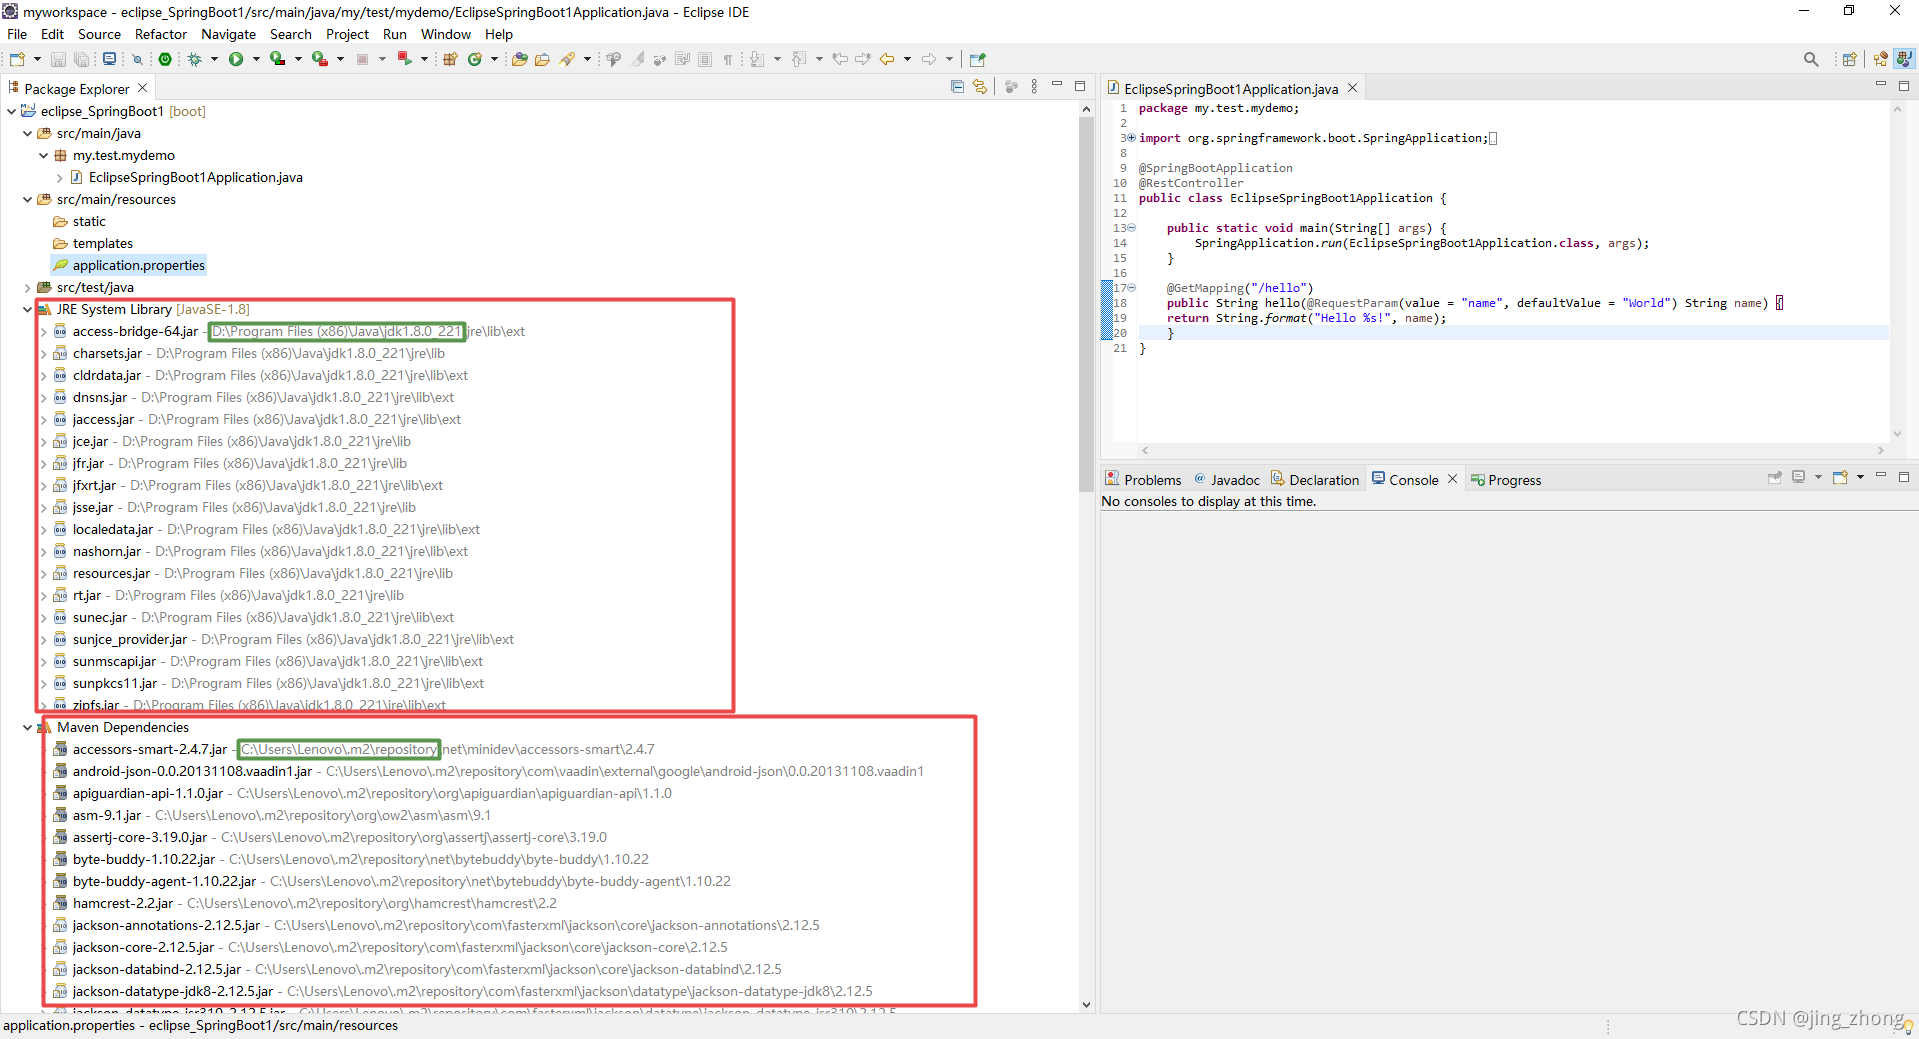Click the Save toolbar icon
Image resolution: width=1919 pixels, height=1039 pixels.
coord(58,59)
